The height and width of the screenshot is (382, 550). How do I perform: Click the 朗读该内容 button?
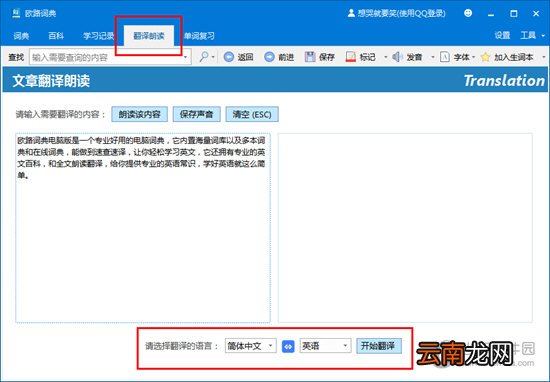pyautogui.click(x=139, y=114)
